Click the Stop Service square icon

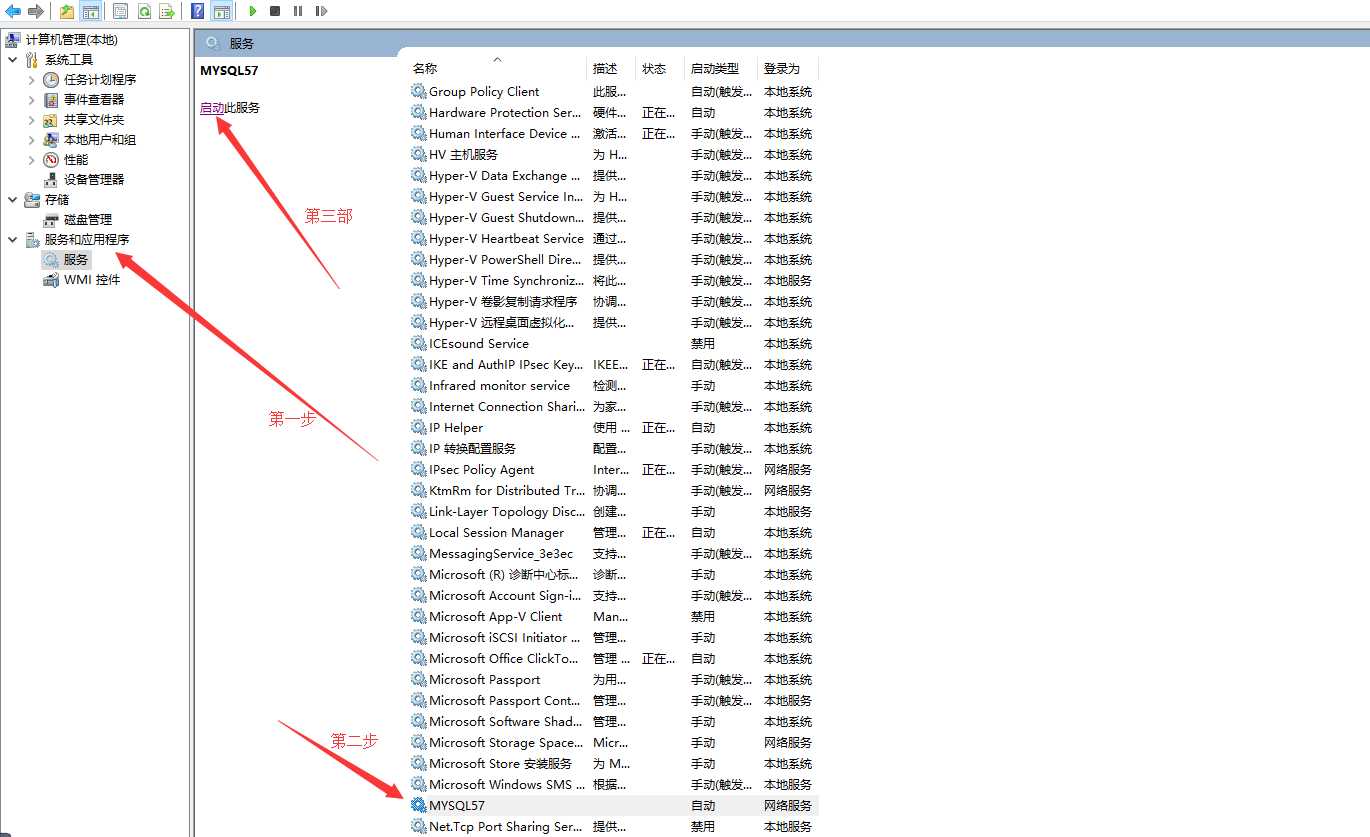[275, 11]
